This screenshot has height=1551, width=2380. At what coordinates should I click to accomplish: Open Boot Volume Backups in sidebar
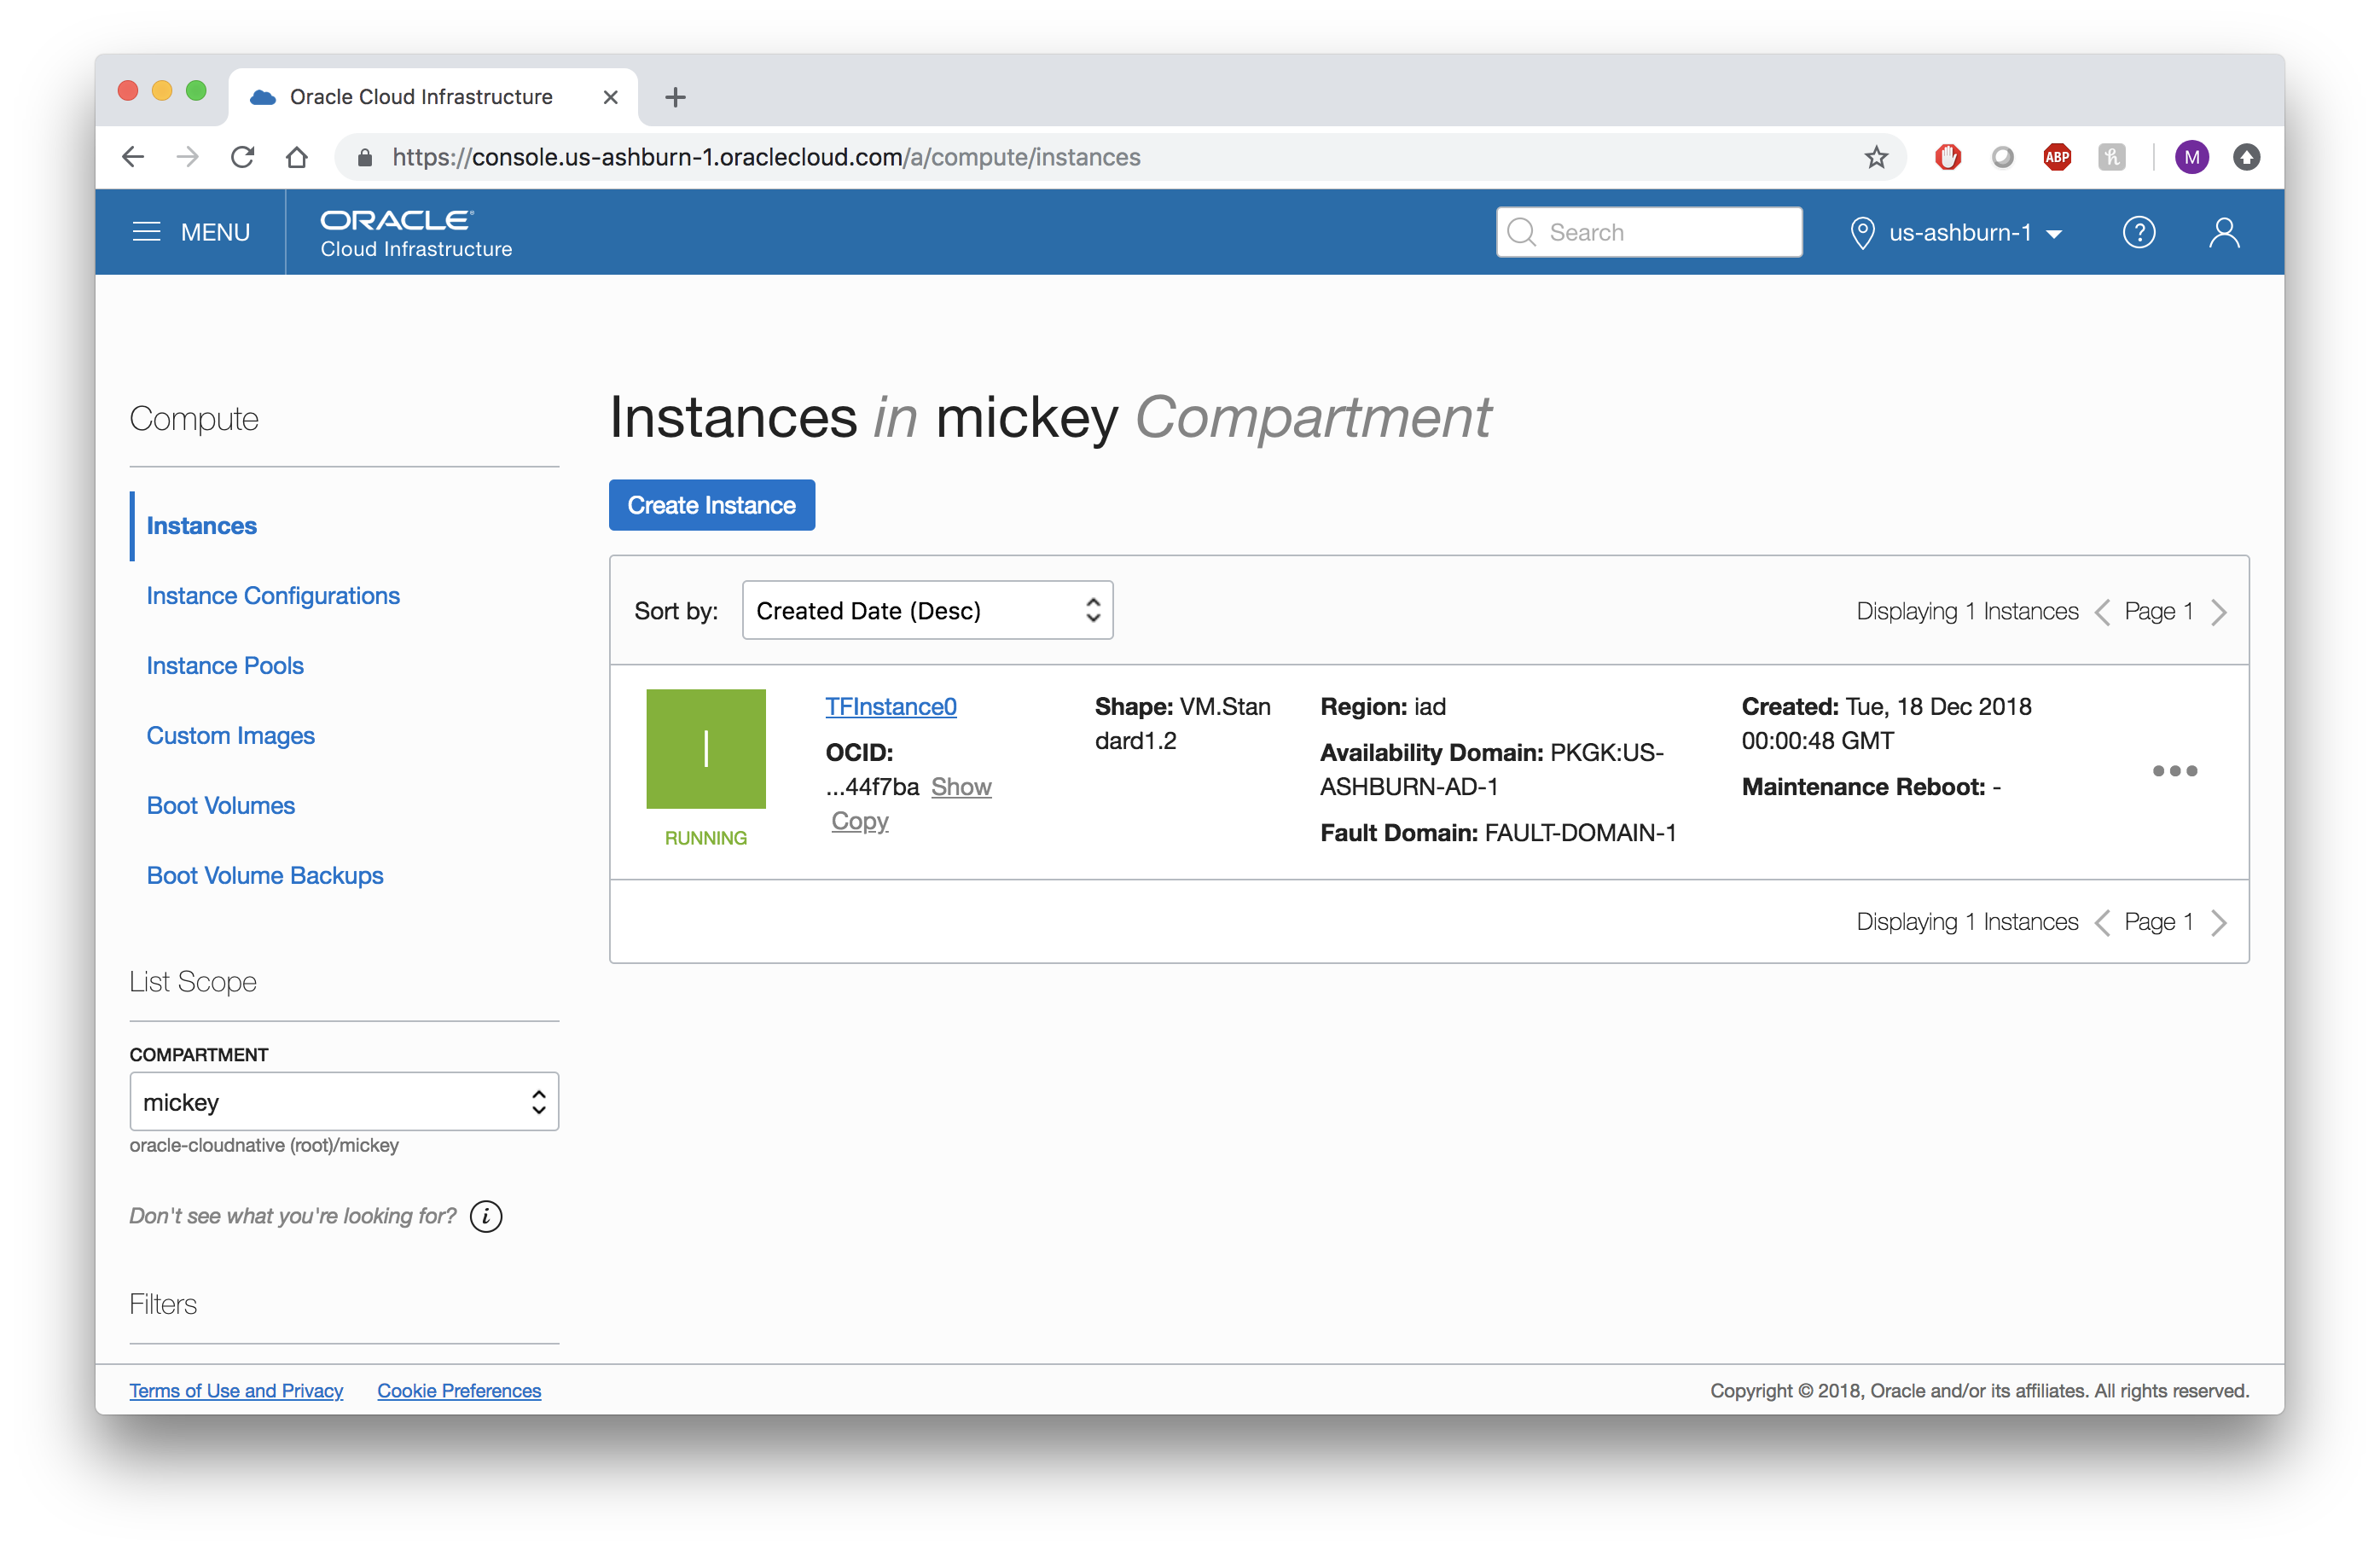[264, 876]
